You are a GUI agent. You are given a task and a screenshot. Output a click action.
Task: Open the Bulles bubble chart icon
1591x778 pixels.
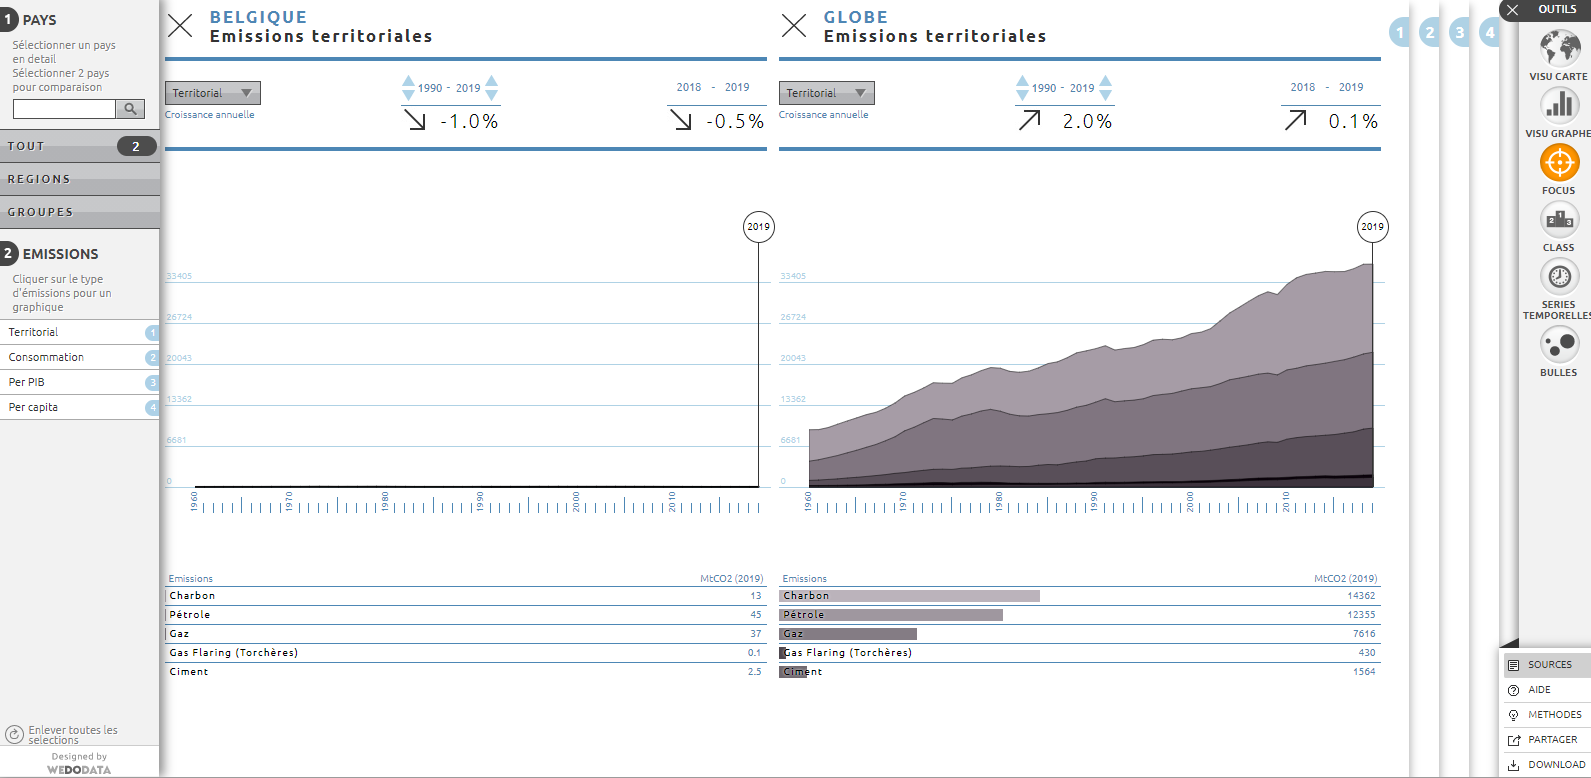coord(1559,345)
